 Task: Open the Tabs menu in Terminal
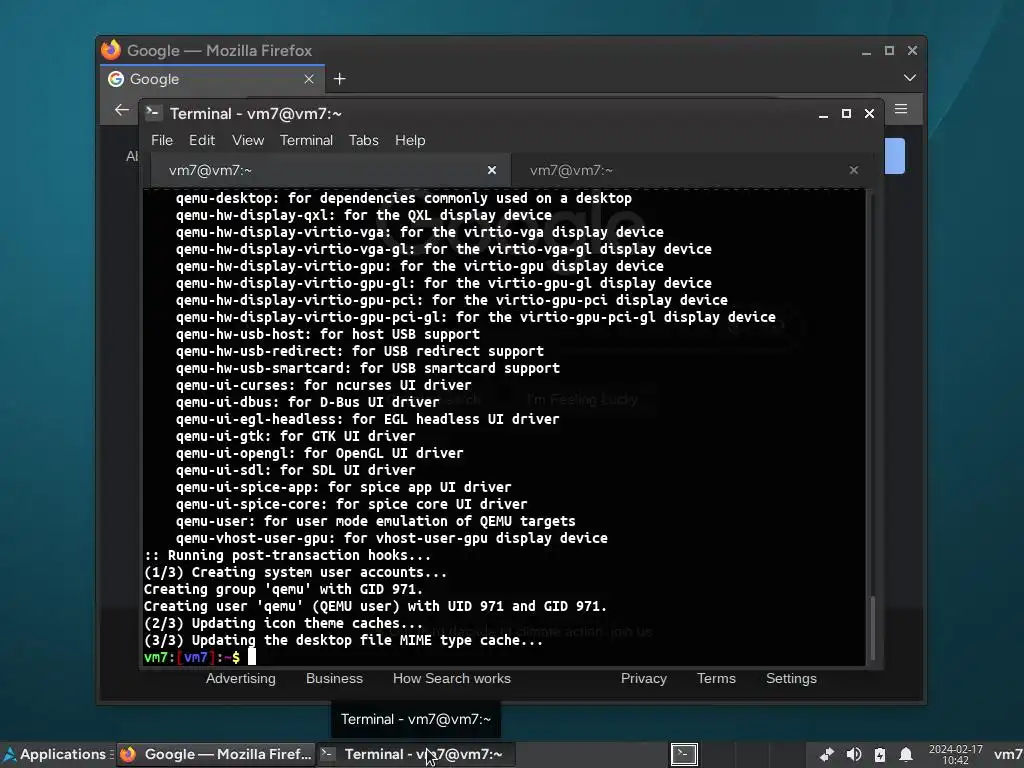[363, 140]
